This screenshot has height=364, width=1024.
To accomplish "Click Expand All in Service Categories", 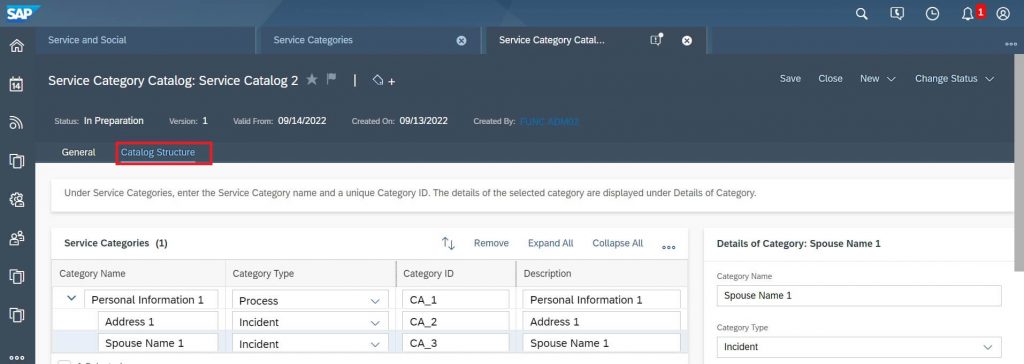I will 551,243.
